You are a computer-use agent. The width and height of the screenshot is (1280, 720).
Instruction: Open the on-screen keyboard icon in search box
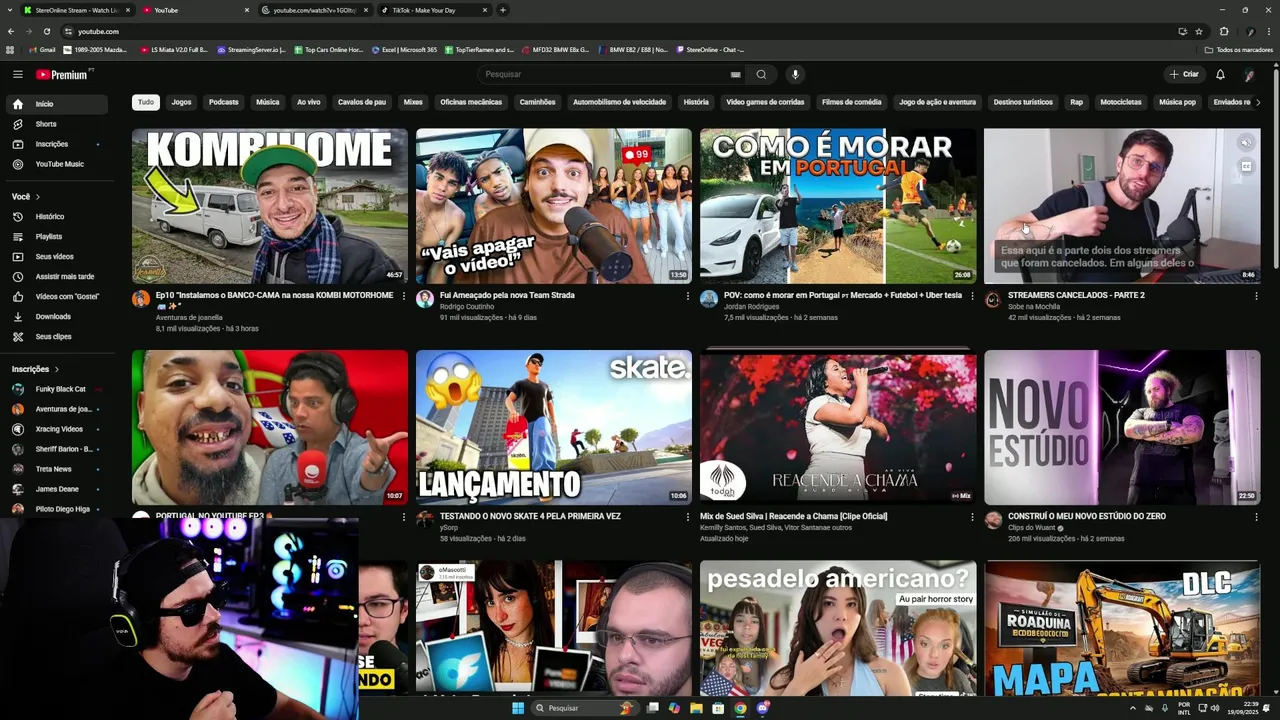pos(735,74)
